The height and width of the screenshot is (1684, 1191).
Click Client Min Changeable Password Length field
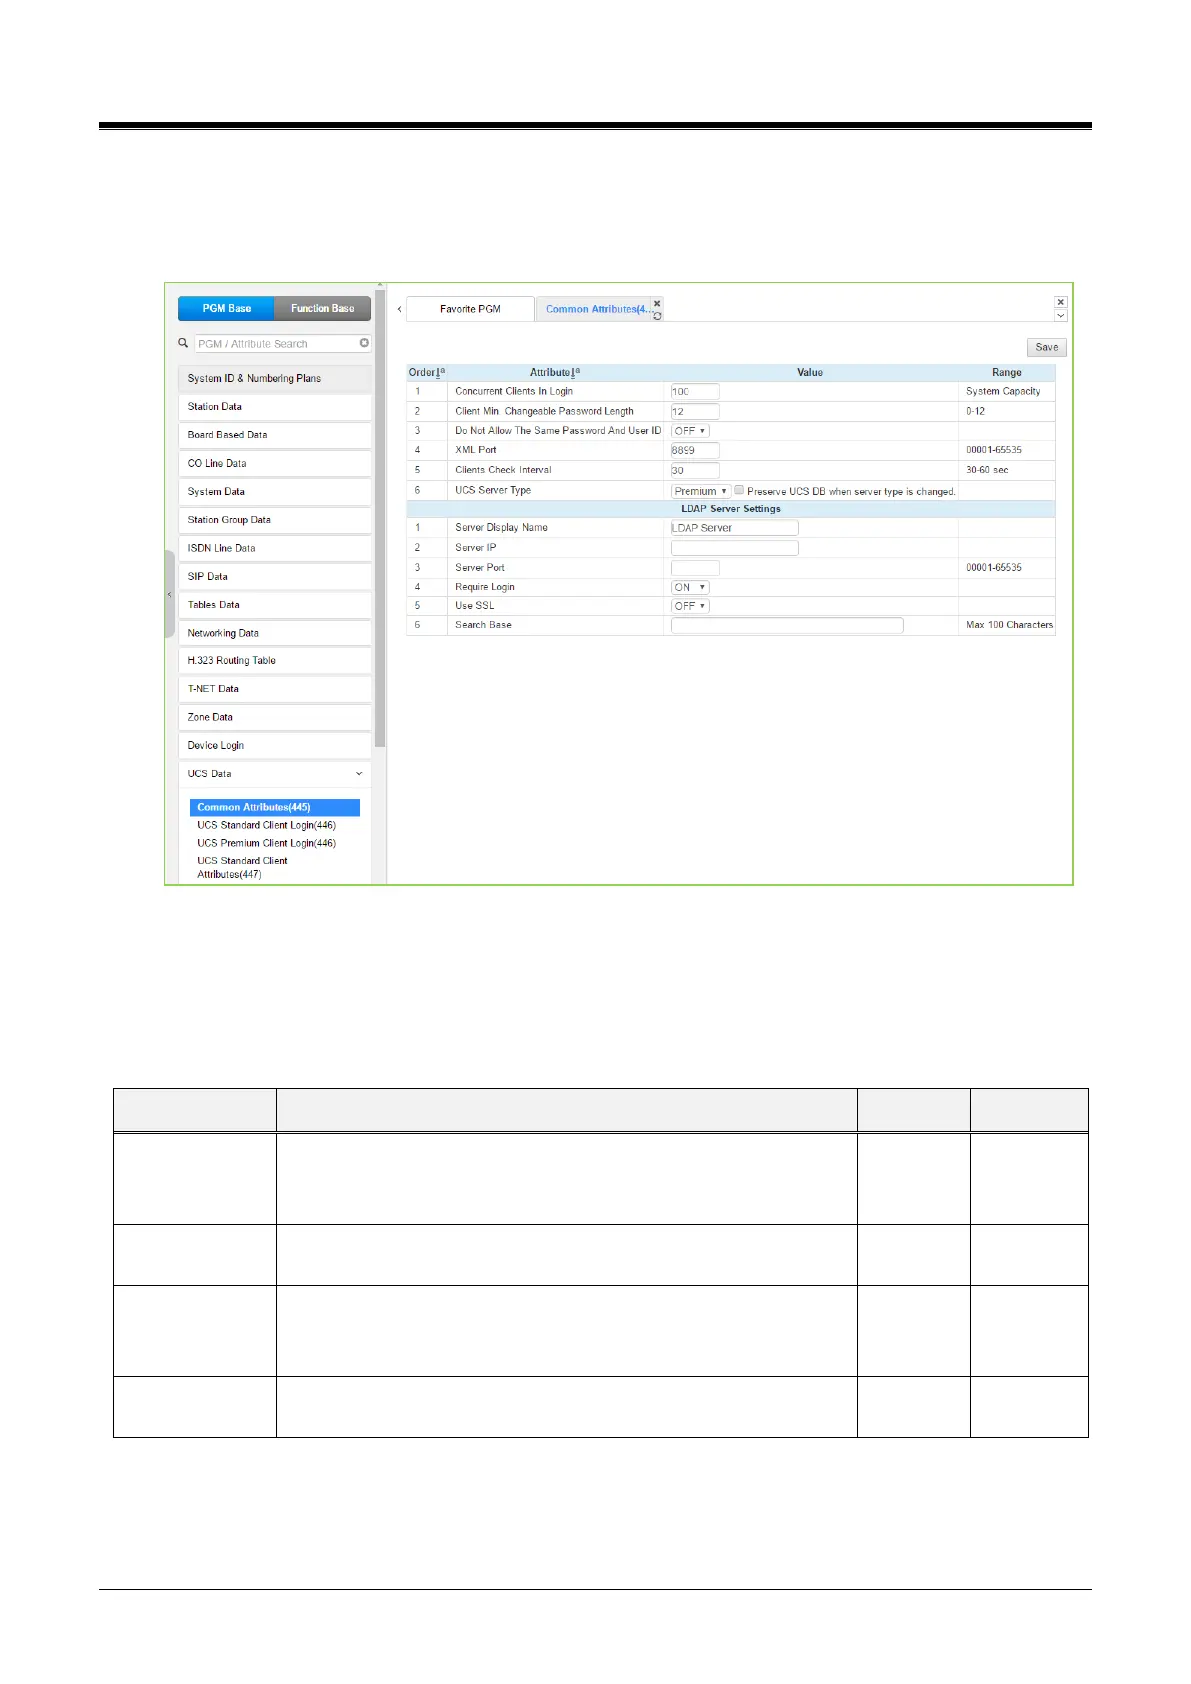pos(695,411)
